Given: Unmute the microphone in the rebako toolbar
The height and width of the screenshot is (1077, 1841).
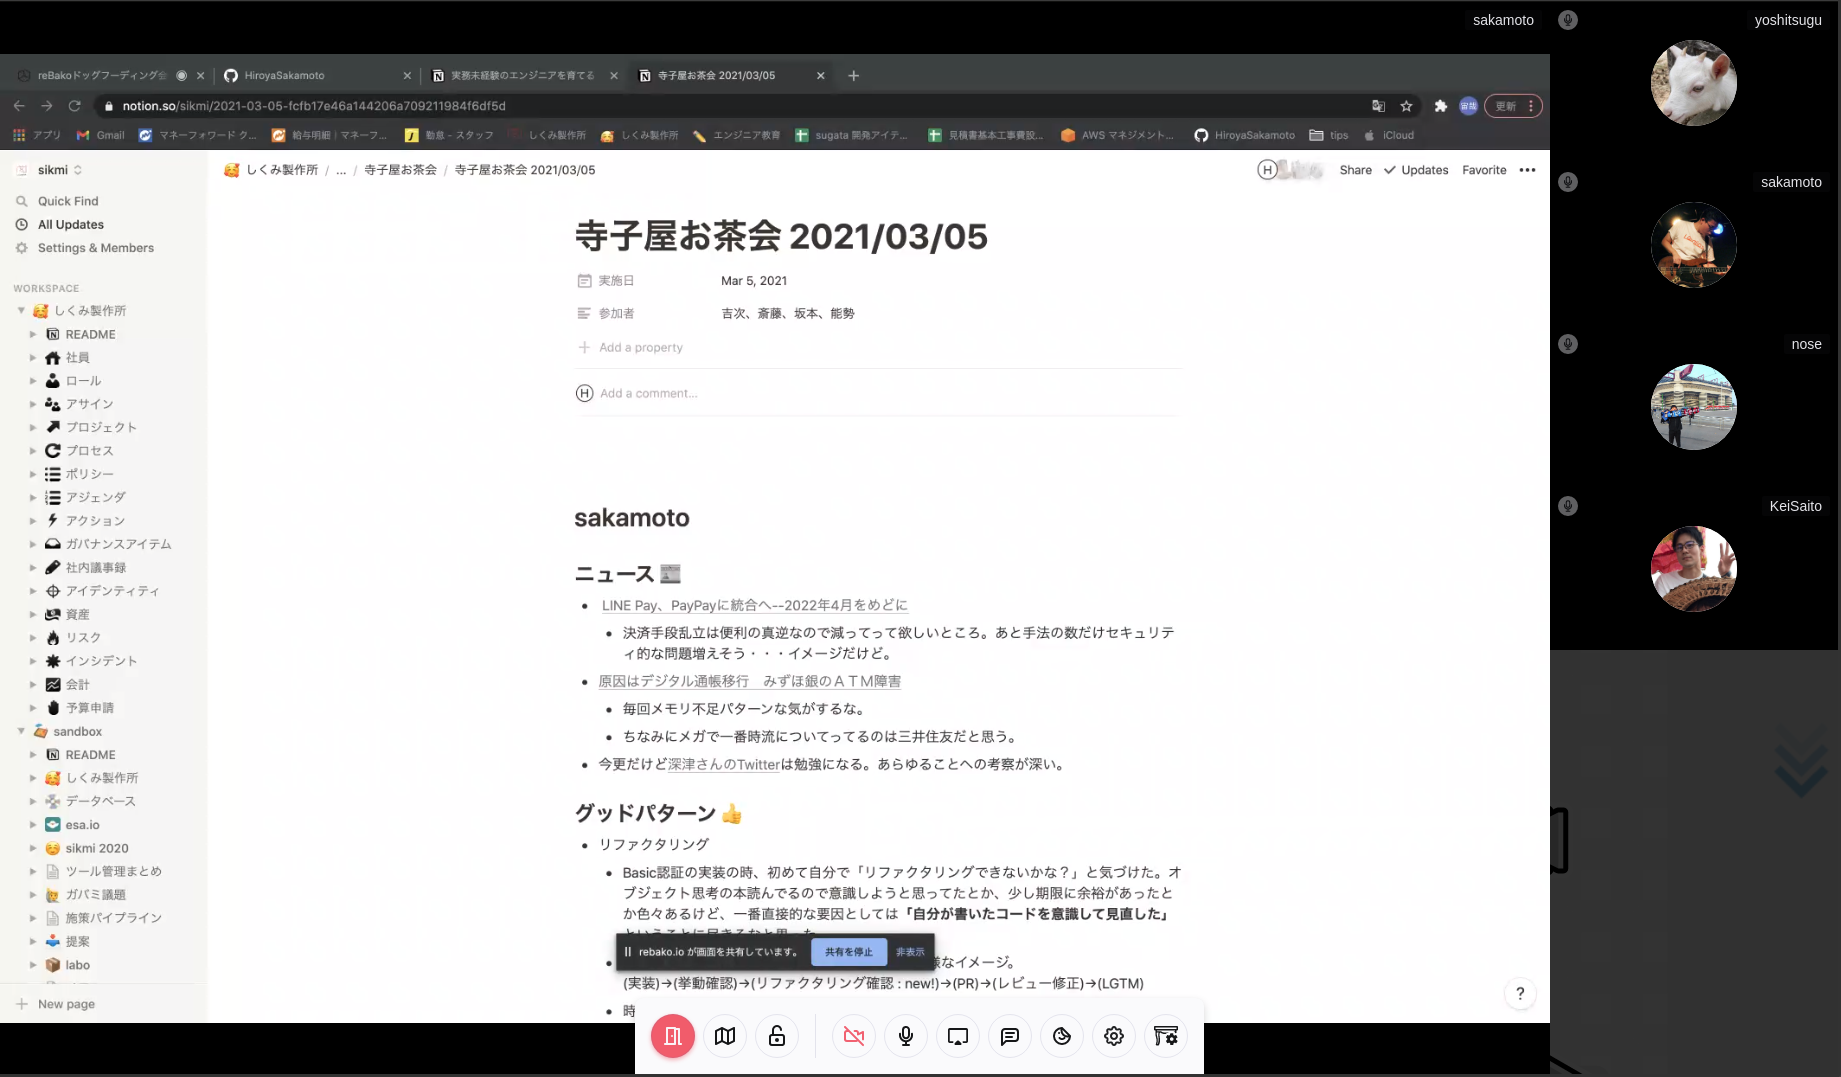Looking at the screenshot, I should click(906, 1036).
